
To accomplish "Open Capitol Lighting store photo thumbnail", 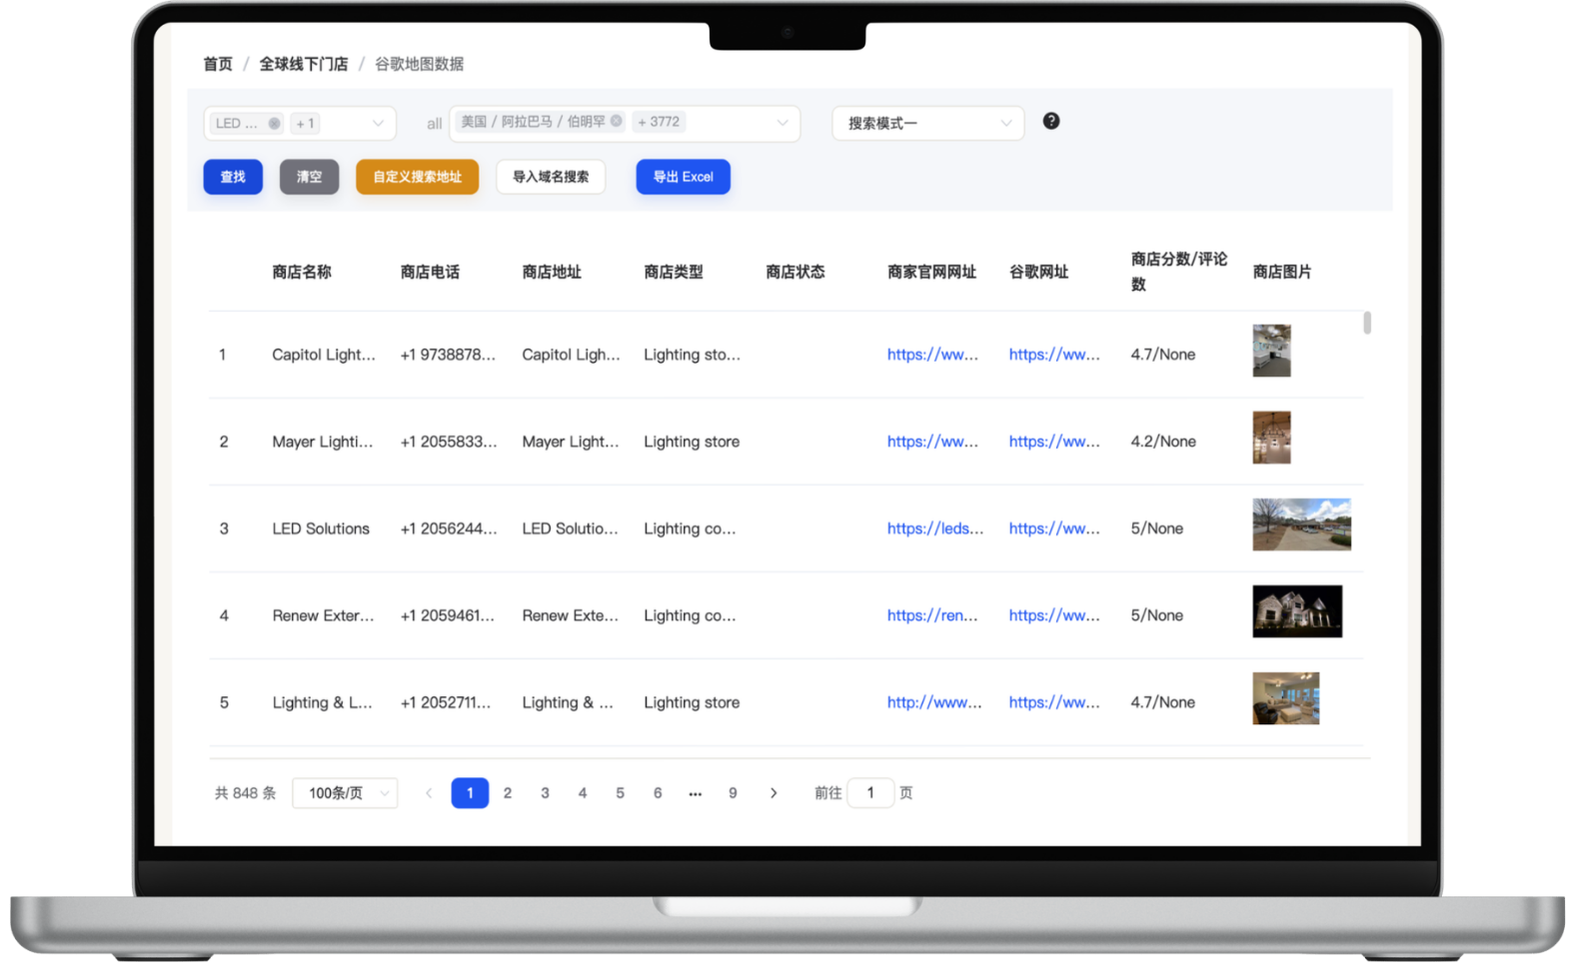I will [1272, 350].
